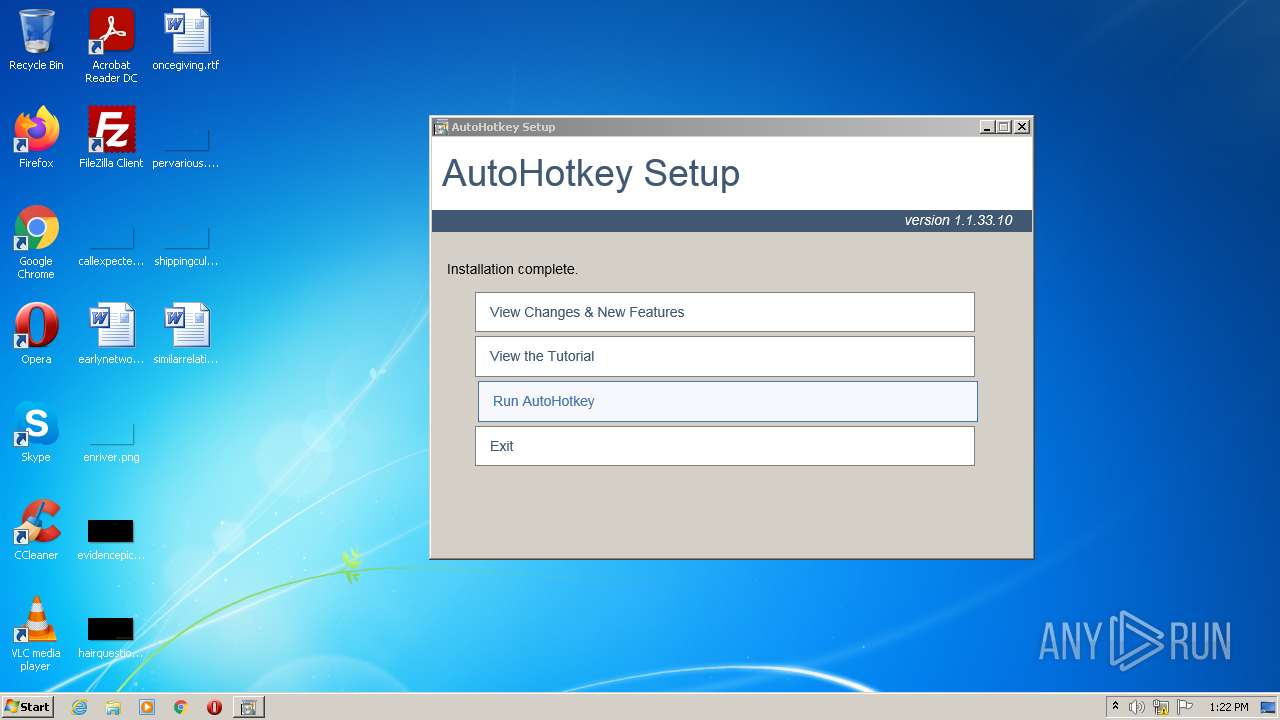Screen dimensions: 1280x720
Task: Open Windows Media Player taskbar icon
Action: click(147, 707)
